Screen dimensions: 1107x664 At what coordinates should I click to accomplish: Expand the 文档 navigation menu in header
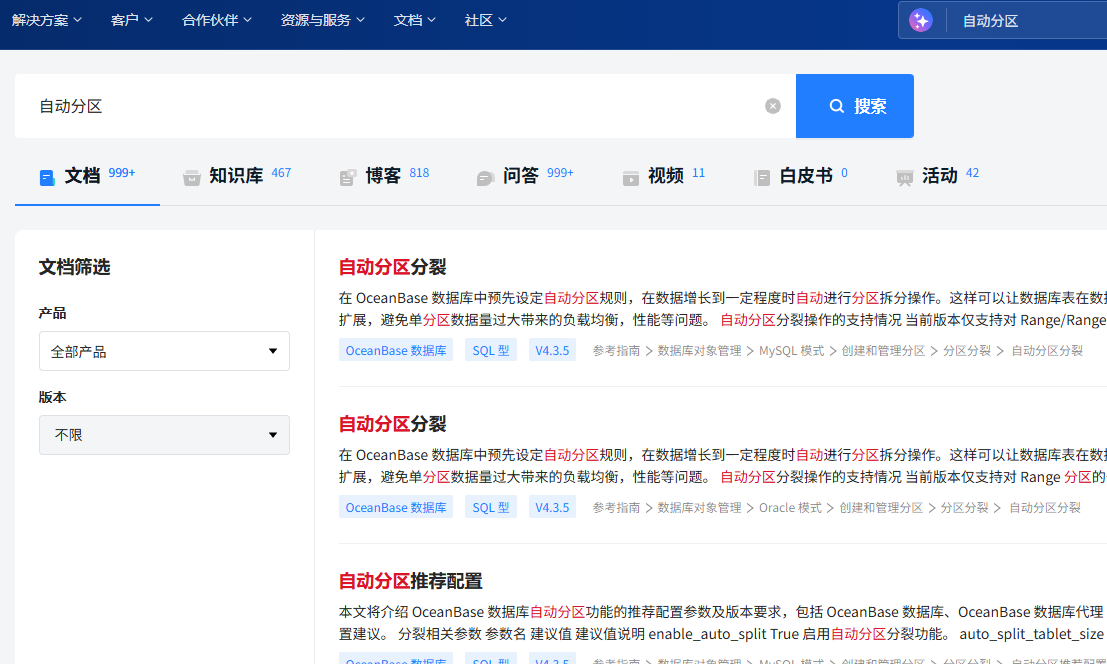click(x=414, y=20)
